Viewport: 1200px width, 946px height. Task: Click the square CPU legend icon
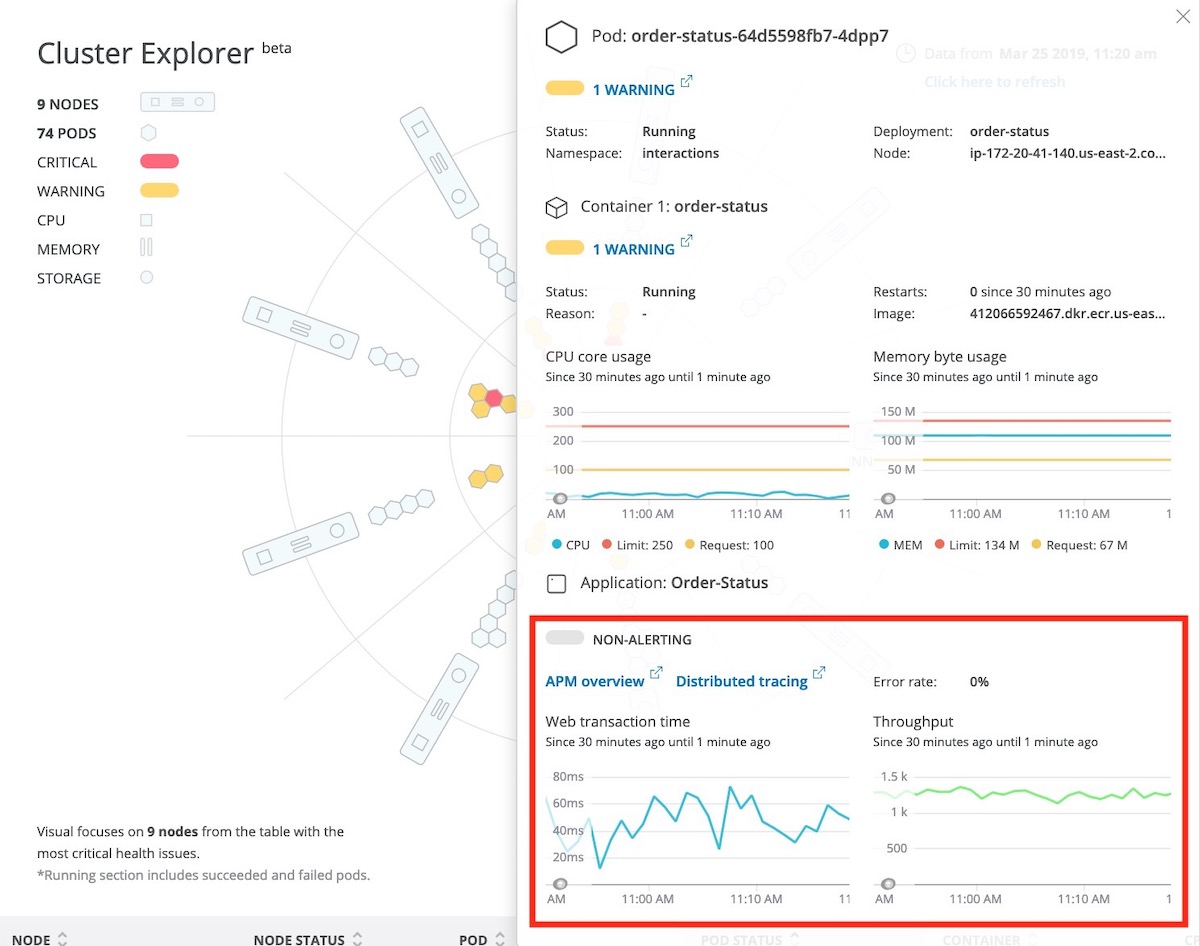(x=146, y=220)
